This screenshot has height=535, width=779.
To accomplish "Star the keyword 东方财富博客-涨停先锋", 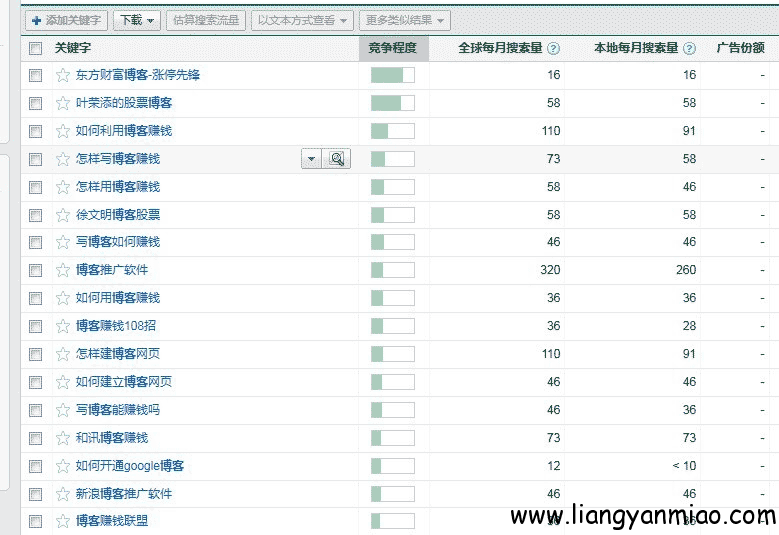I will [x=63, y=76].
